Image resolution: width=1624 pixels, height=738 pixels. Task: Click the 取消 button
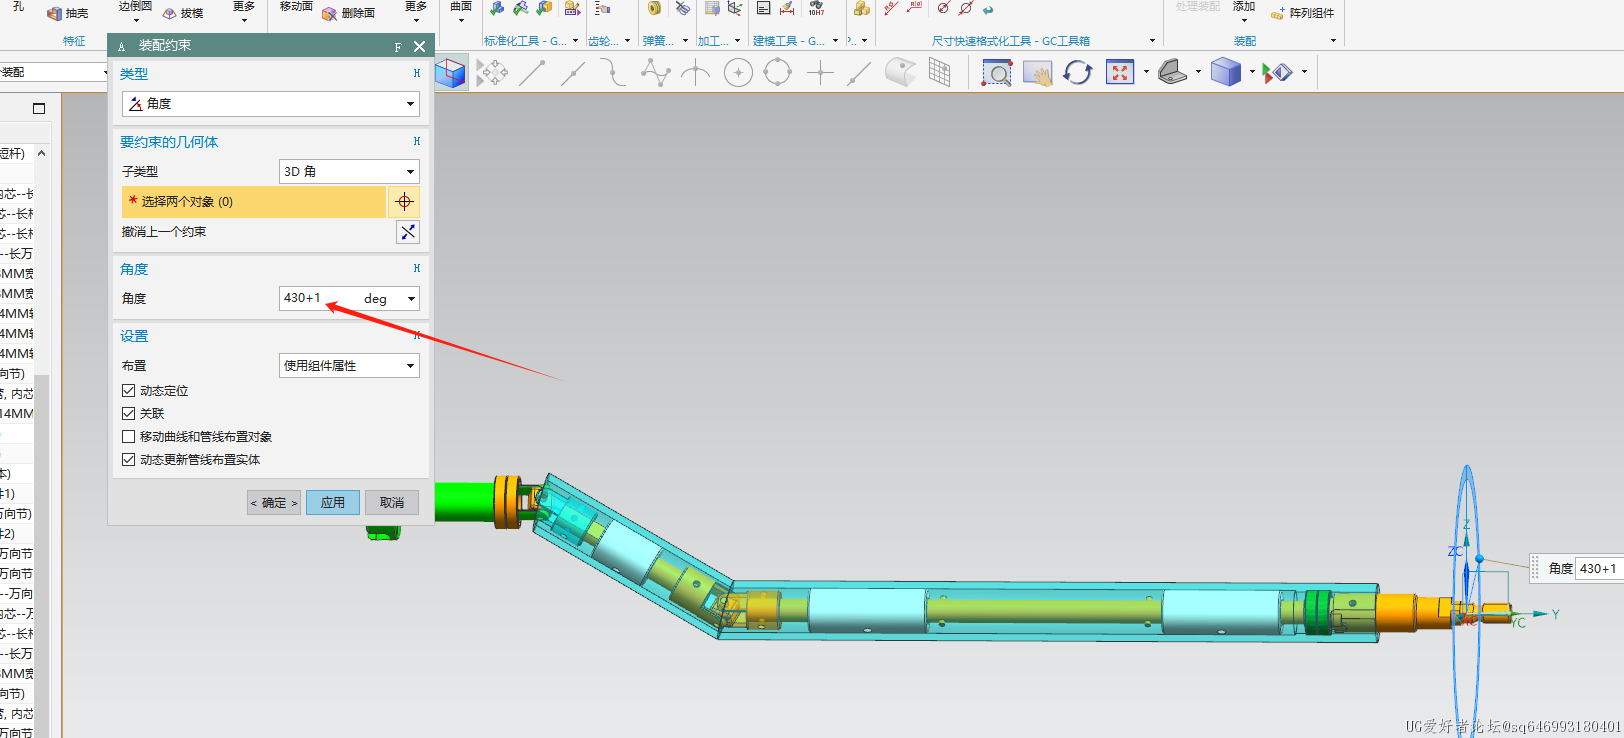(392, 503)
